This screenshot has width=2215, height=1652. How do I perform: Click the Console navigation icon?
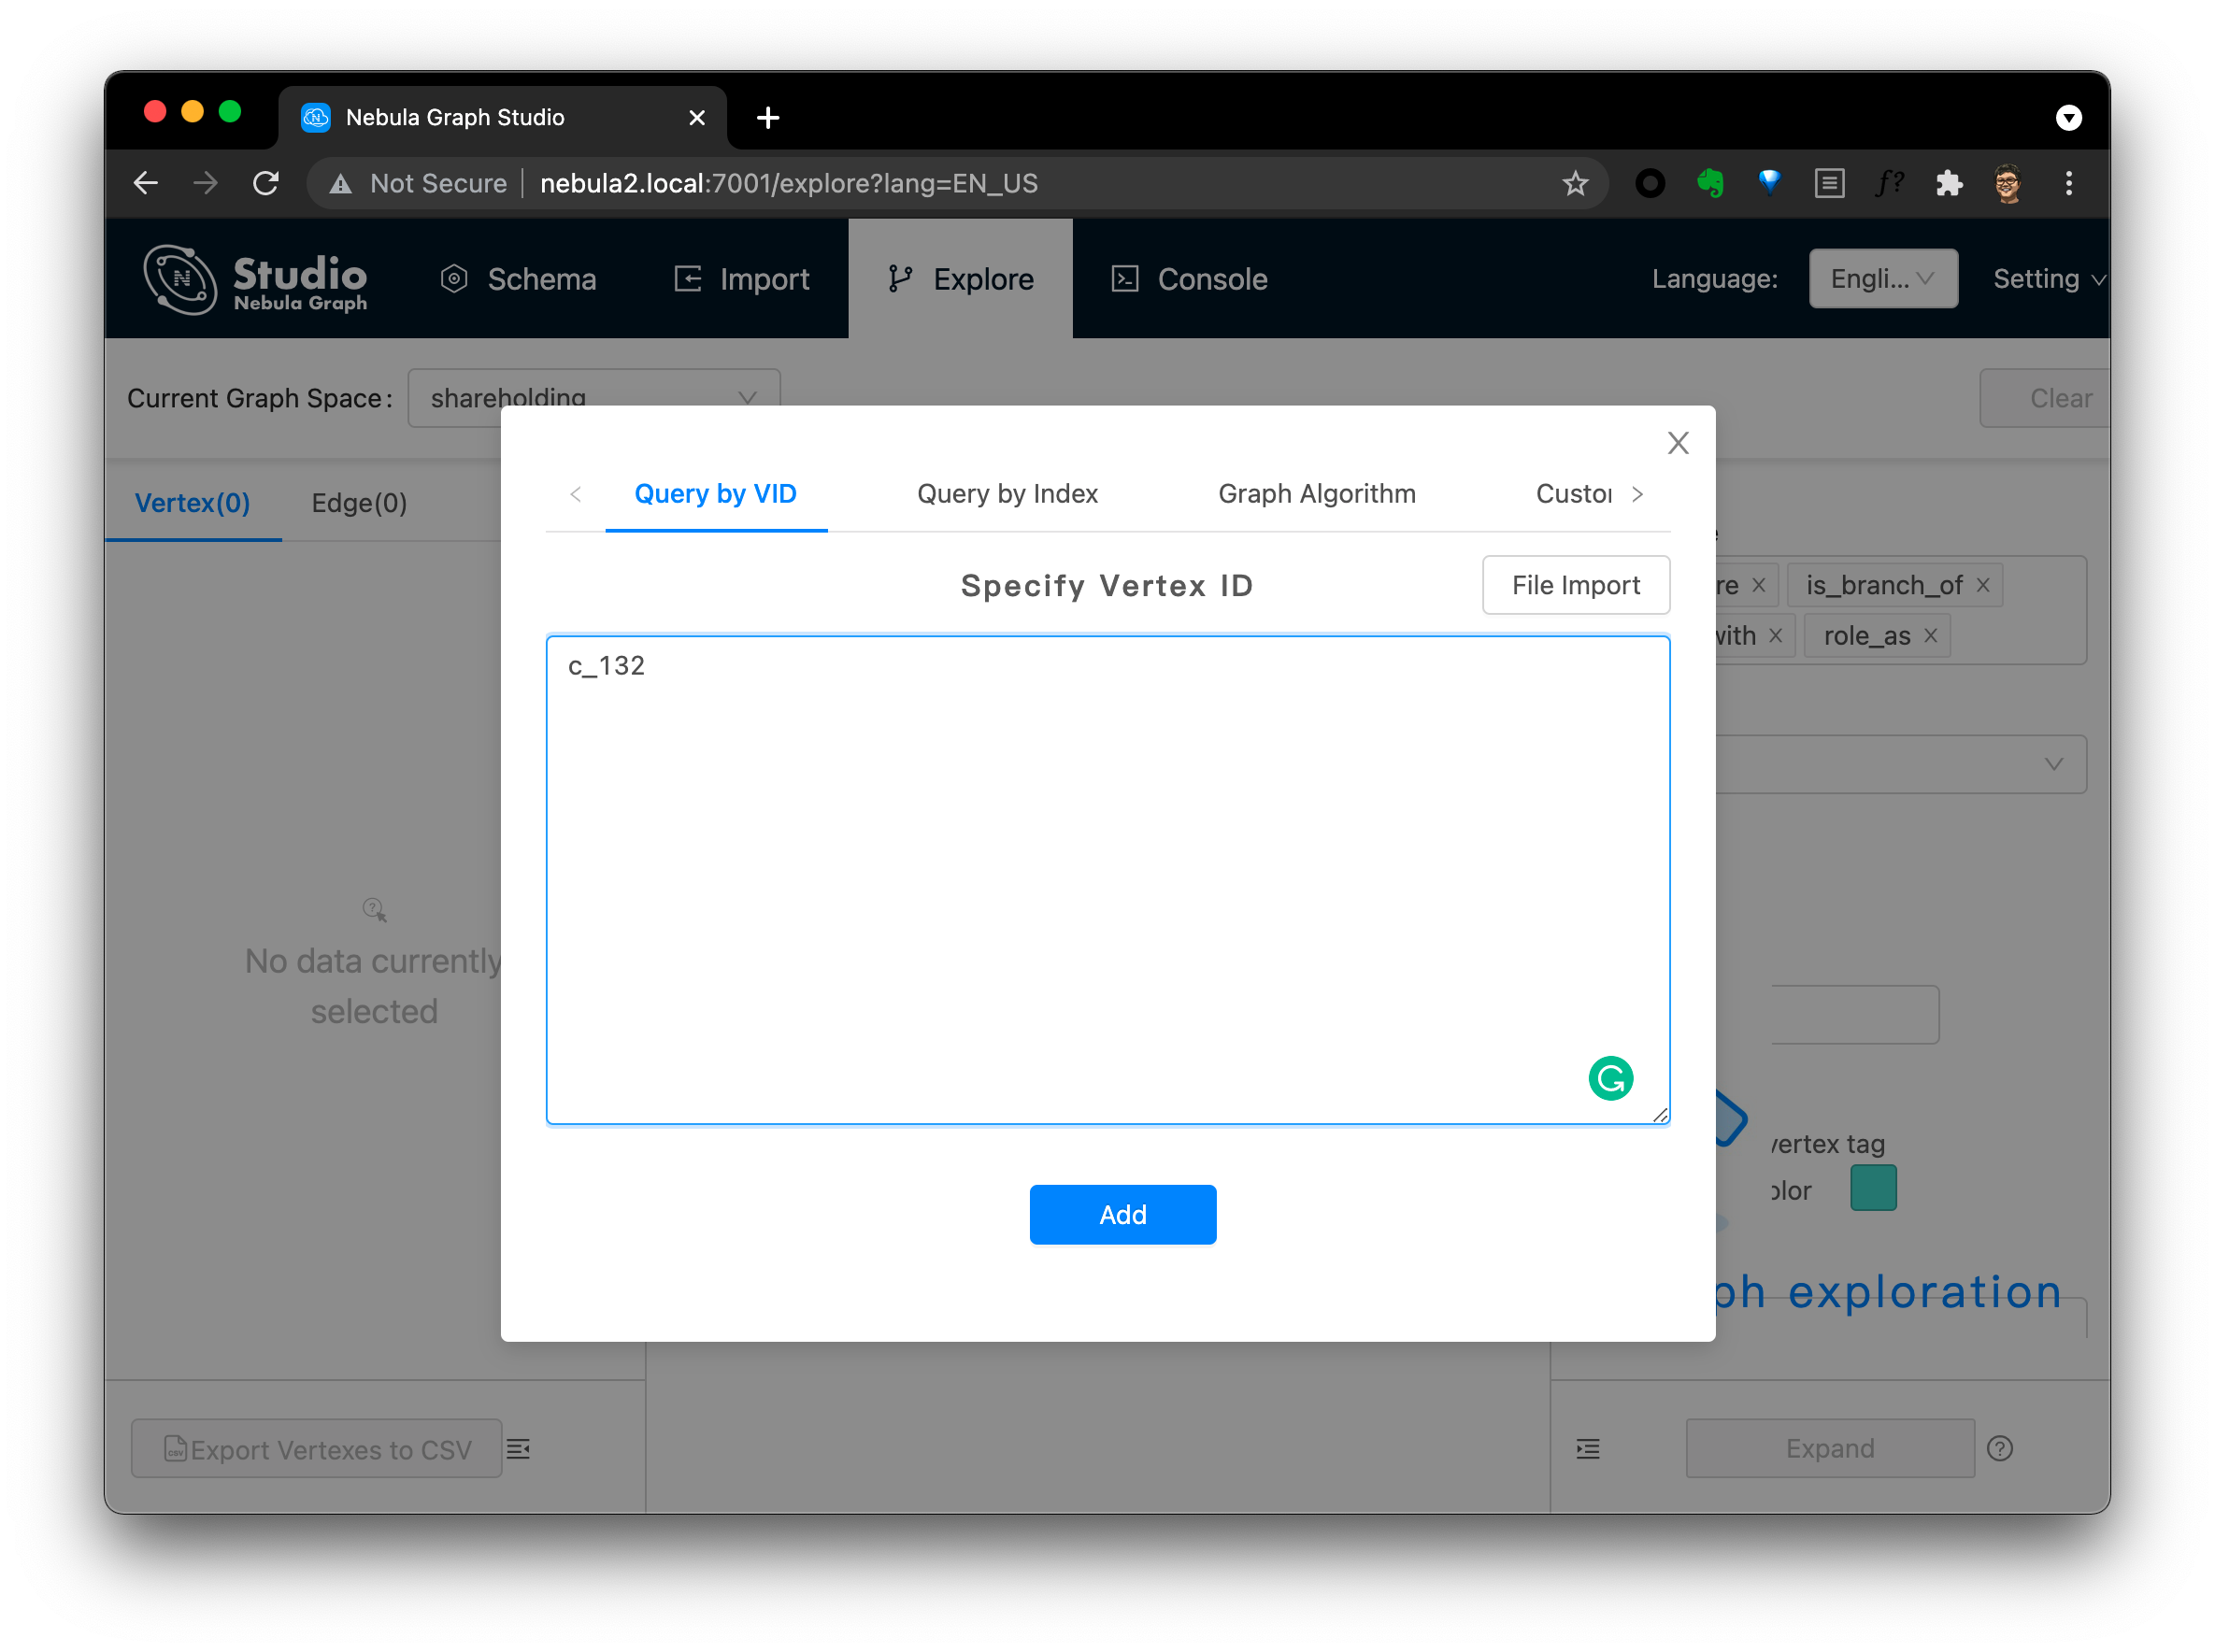point(1125,279)
